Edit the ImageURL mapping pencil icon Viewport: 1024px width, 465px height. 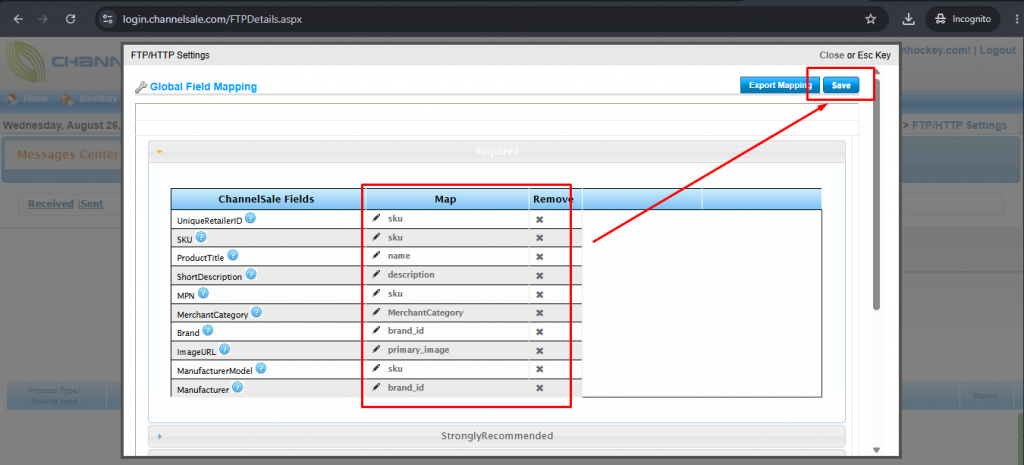point(376,349)
